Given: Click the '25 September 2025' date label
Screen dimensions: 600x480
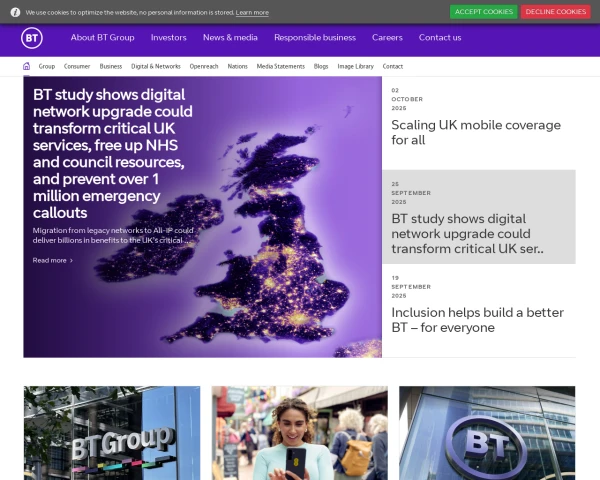Looking at the screenshot, I should click(411, 193).
